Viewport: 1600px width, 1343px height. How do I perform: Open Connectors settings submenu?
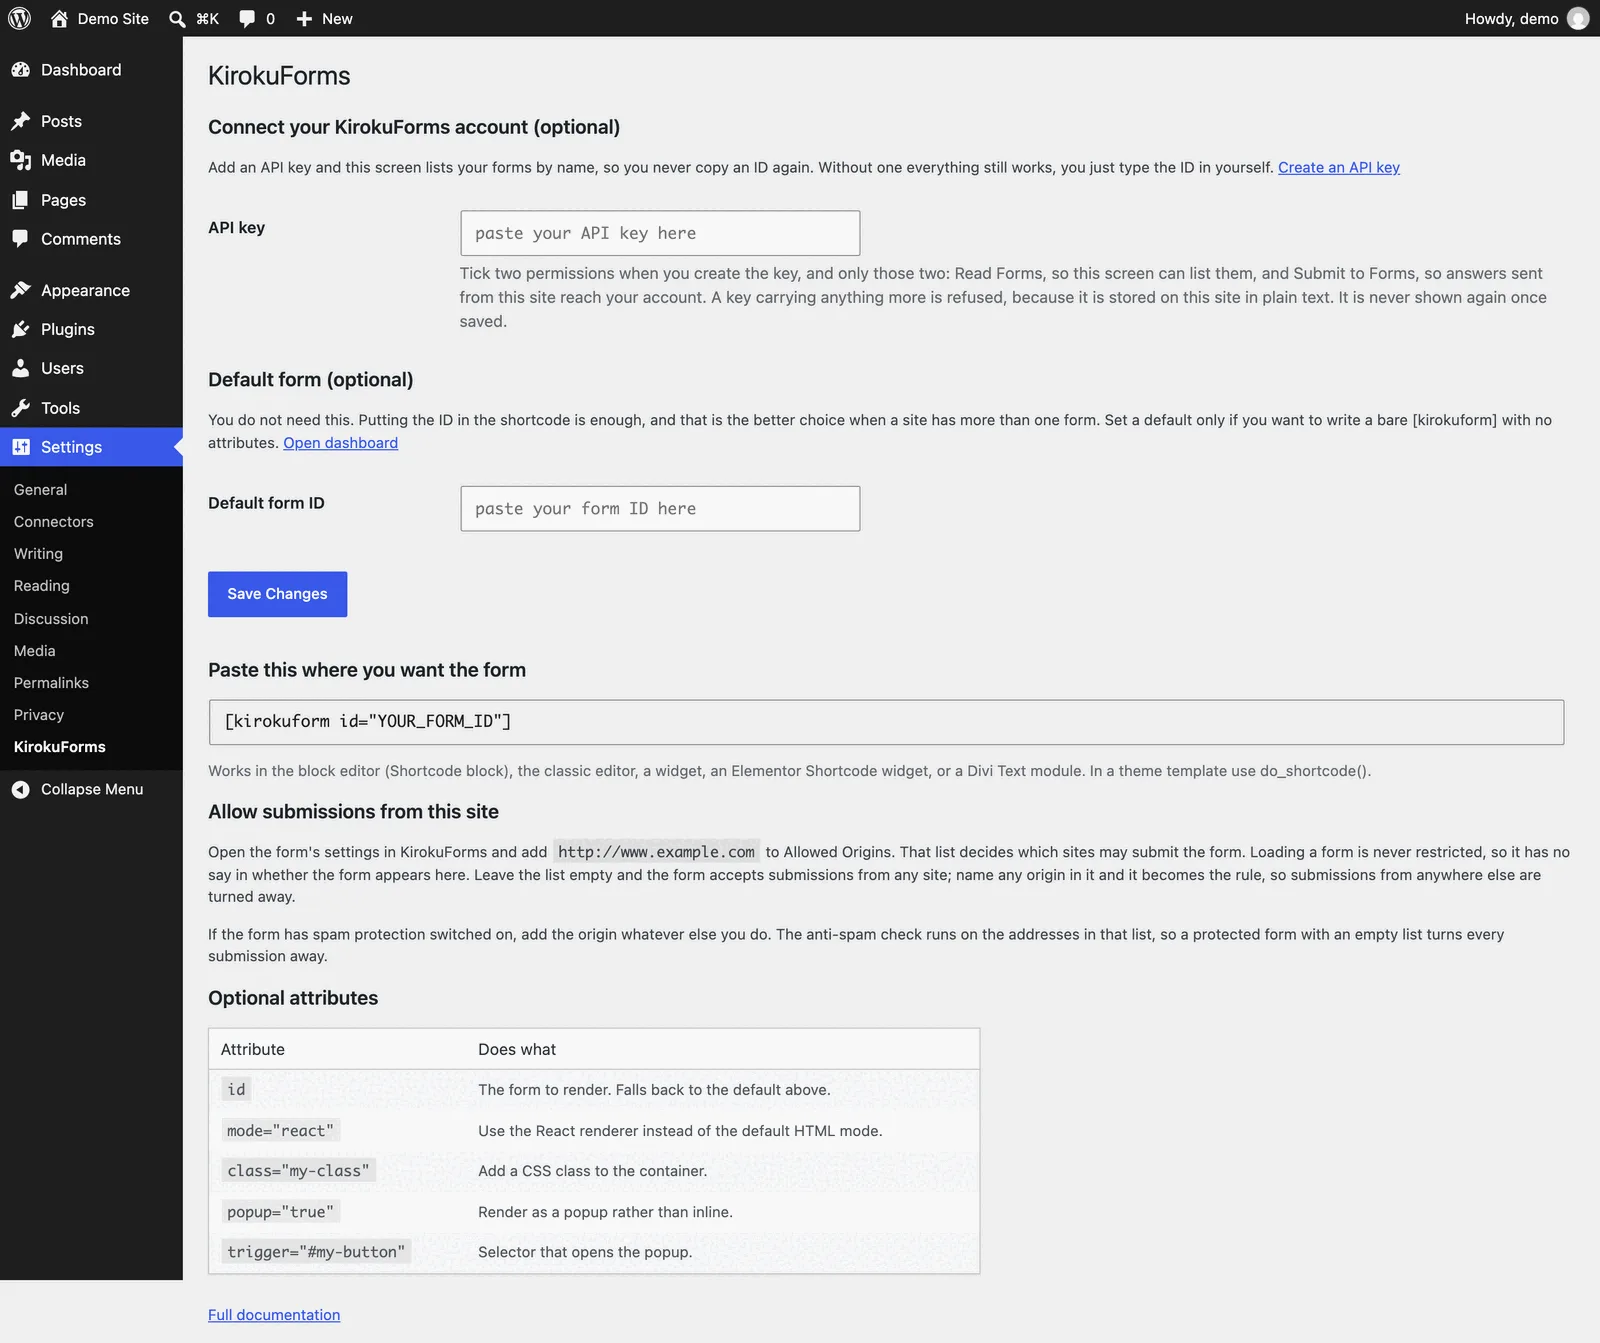pyautogui.click(x=54, y=522)
